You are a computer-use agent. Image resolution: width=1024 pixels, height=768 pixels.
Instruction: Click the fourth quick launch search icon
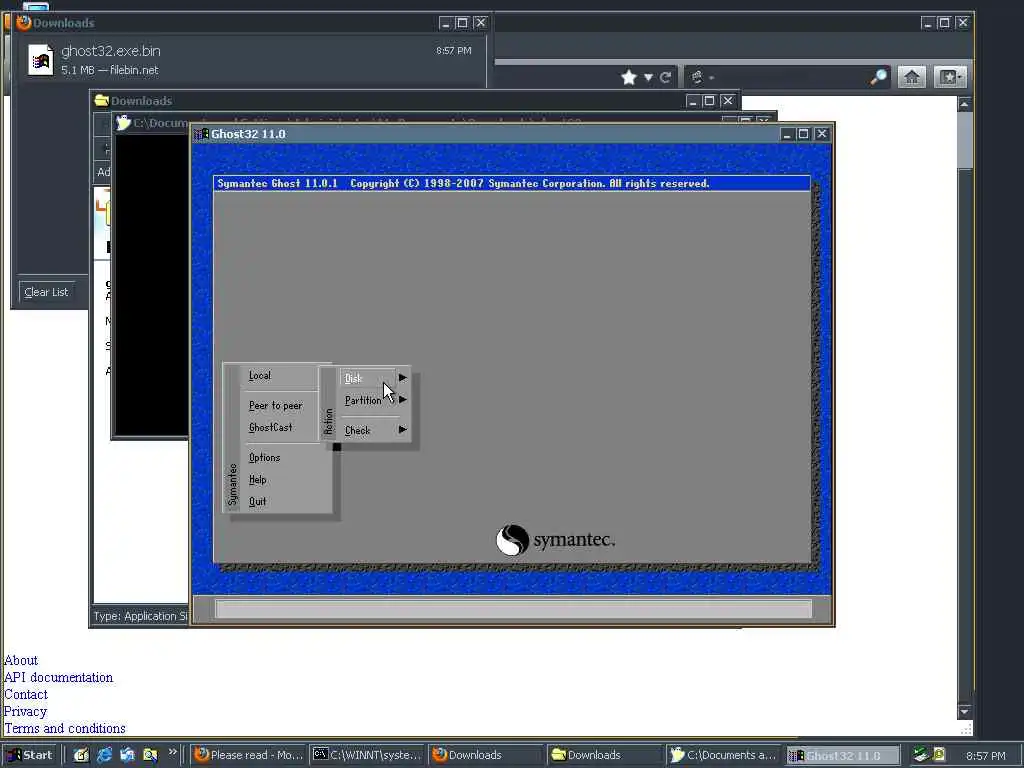coord(150,755)
